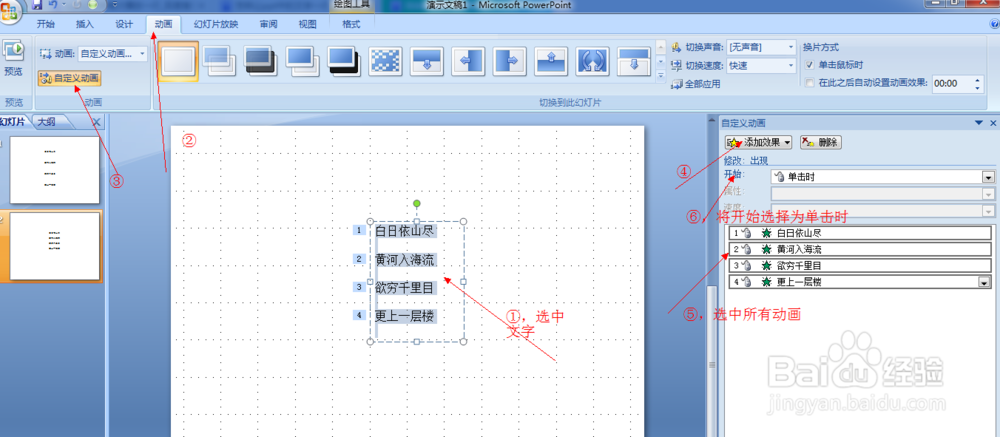Viewport: 1000px width, 437px height.
Task: Apply the wipe down transition
Action: (427, 61)
